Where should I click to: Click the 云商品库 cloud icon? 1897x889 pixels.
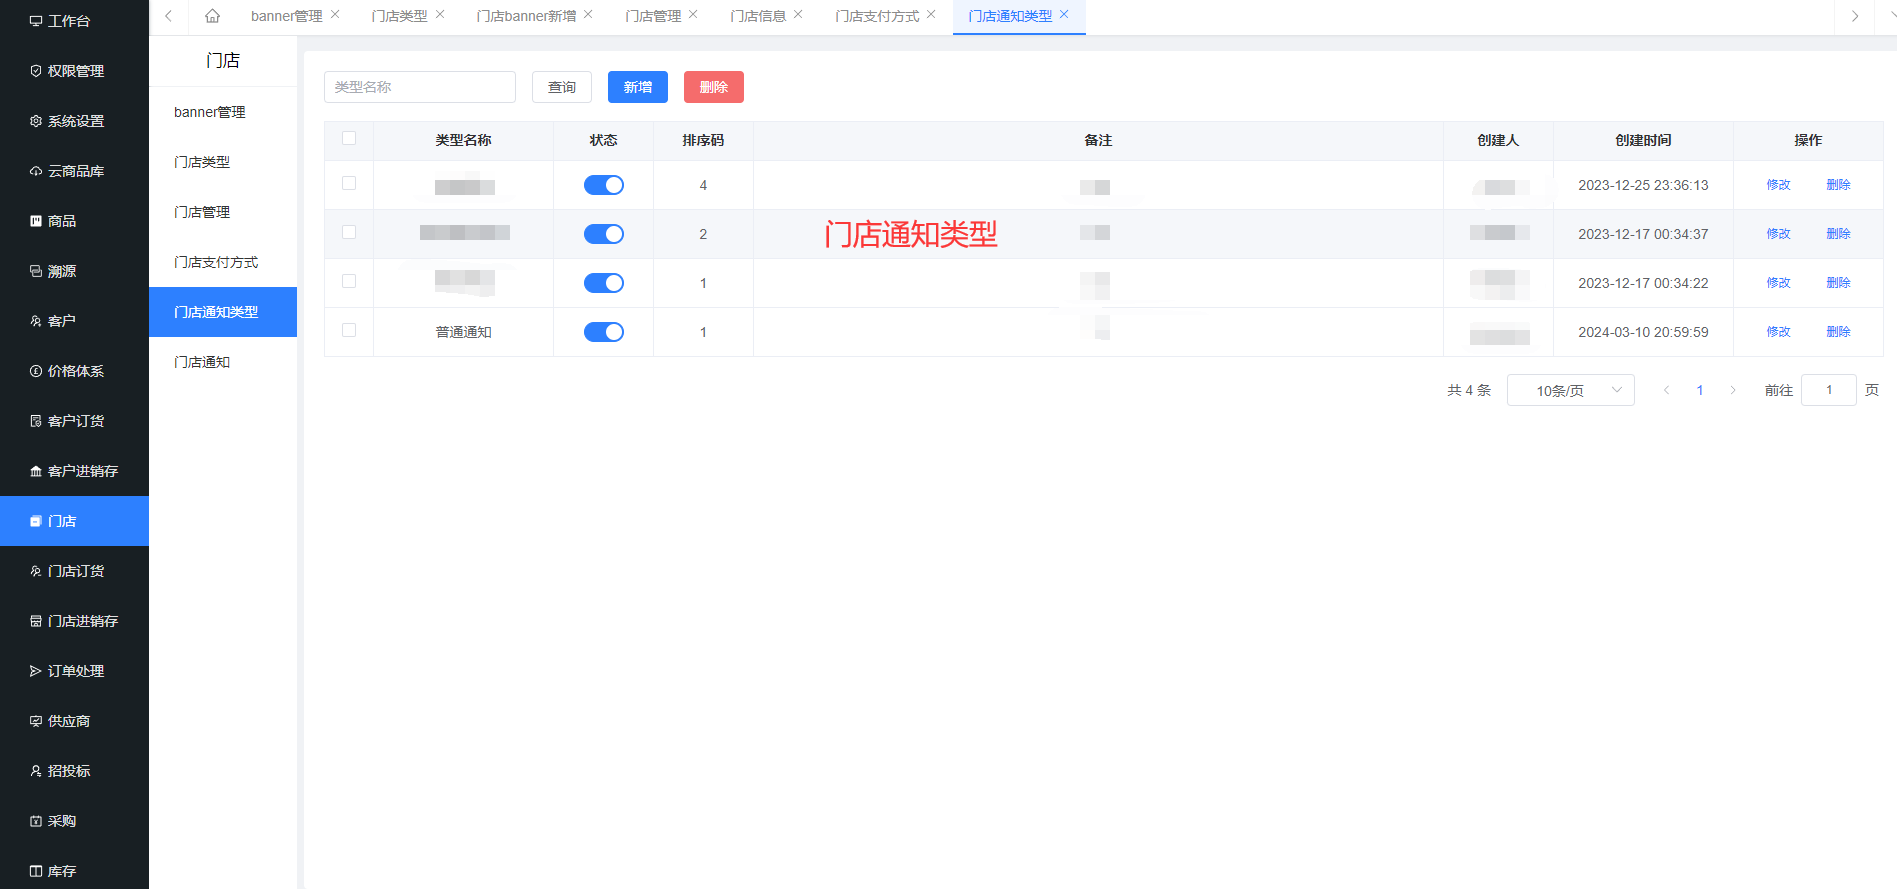click(36, 171)
